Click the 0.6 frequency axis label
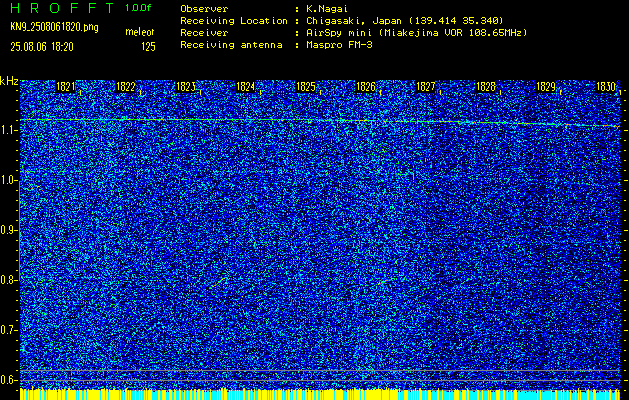 pos(9,380)
